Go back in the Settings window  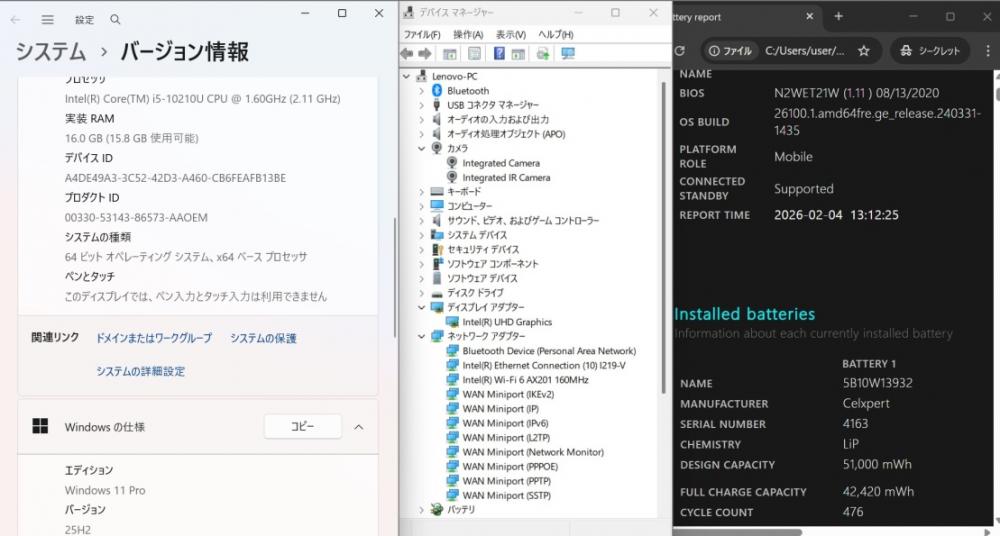coord(15,20)
